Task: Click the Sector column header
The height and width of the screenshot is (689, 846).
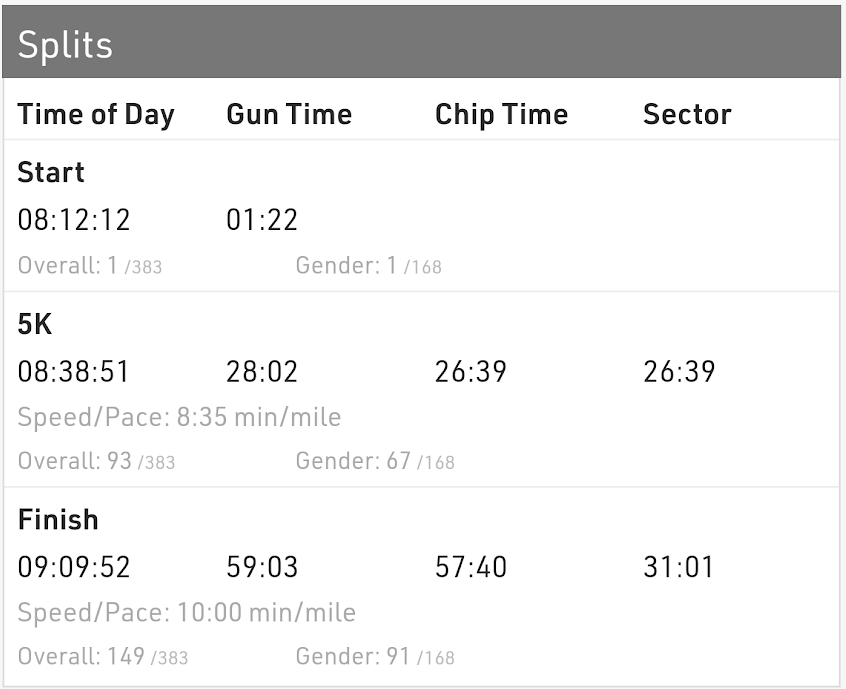Action: coord(687,114)
